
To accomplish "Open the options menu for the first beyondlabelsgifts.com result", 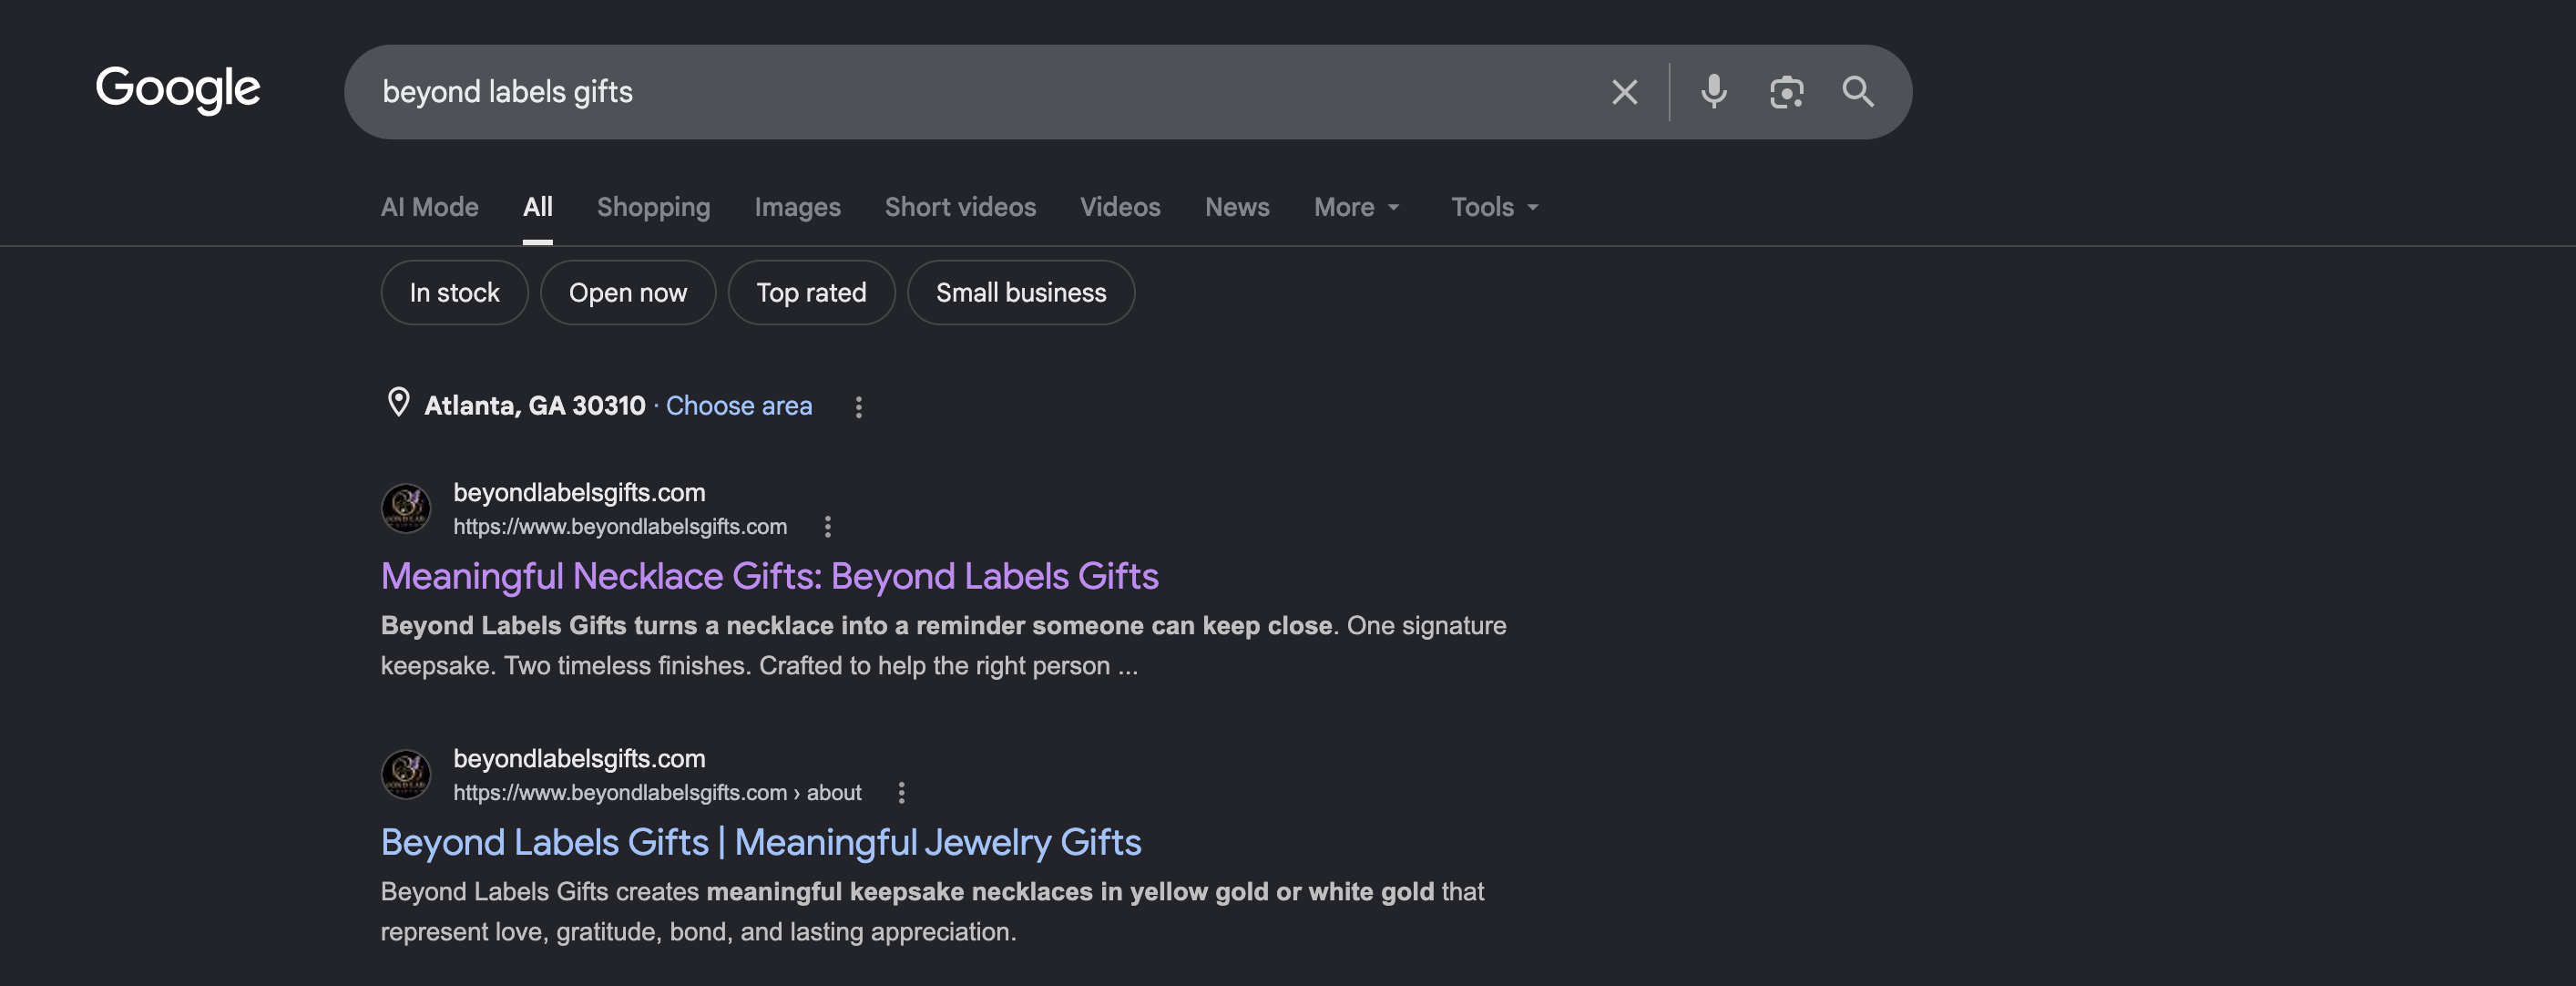I will tap(827, 527).
